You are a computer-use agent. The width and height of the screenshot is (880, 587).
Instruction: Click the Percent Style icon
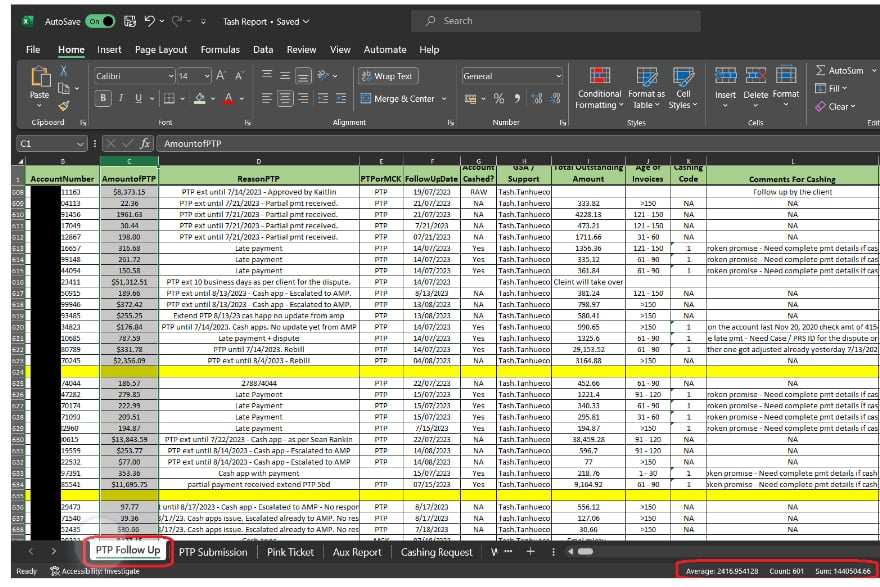coord(499,99)
